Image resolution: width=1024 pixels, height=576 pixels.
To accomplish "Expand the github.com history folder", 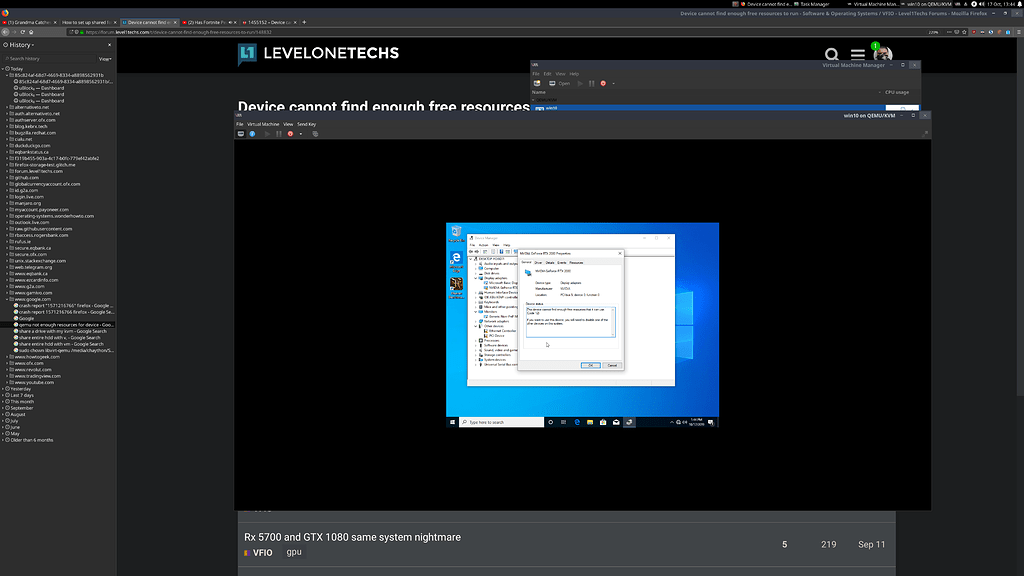I will click(27, 177).
